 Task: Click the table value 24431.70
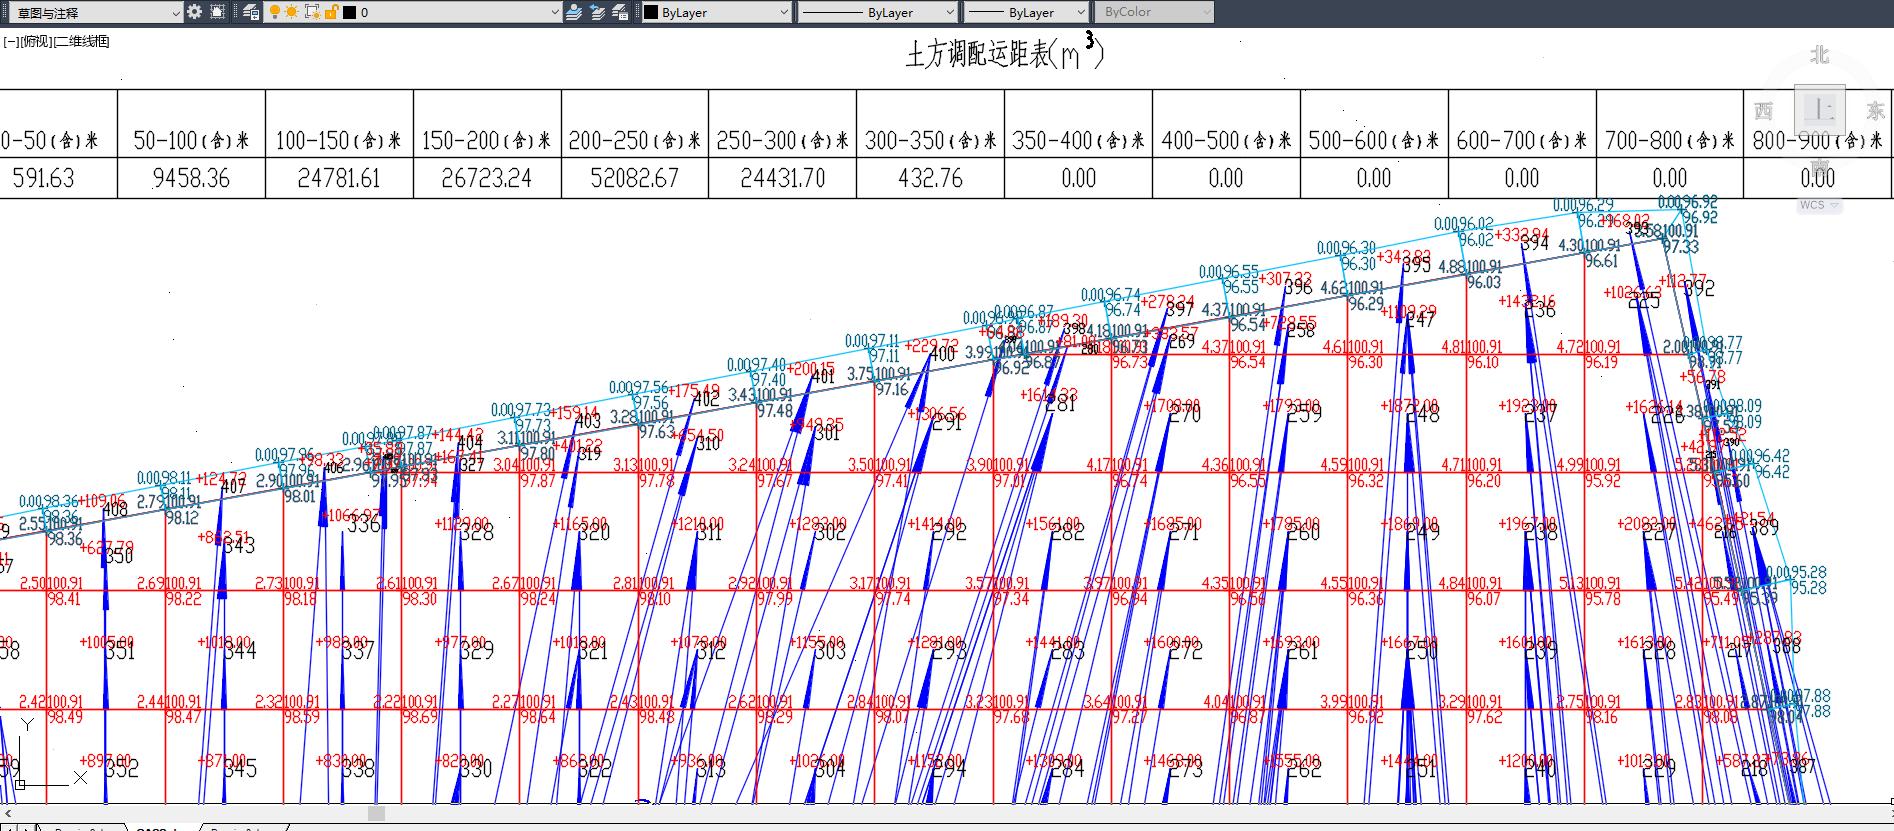point(782,179)
